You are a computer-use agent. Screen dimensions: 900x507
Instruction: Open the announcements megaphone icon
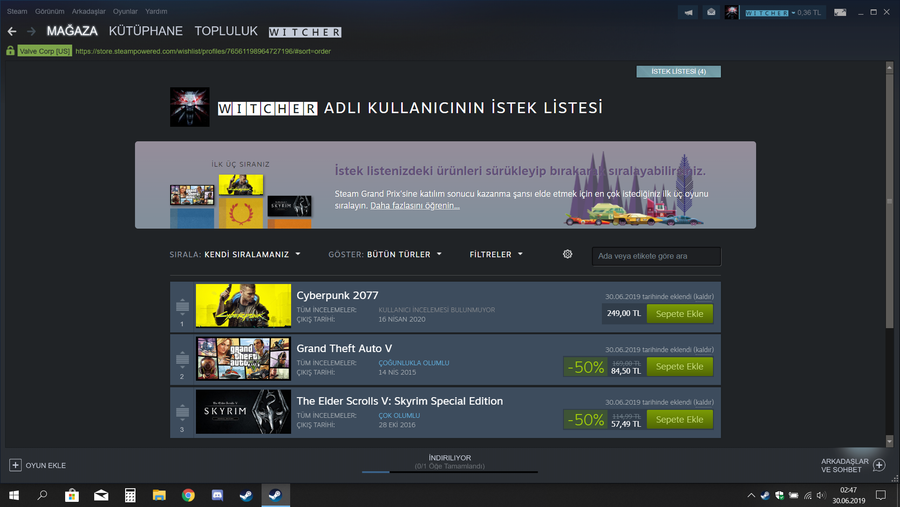tap(688, 12)
